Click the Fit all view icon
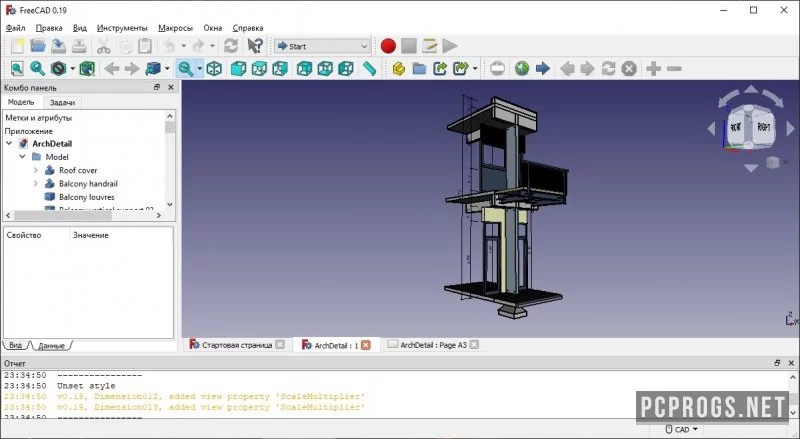Image resolution: width=800 pixels, height=439 pixels. click(x=17, y=68)
